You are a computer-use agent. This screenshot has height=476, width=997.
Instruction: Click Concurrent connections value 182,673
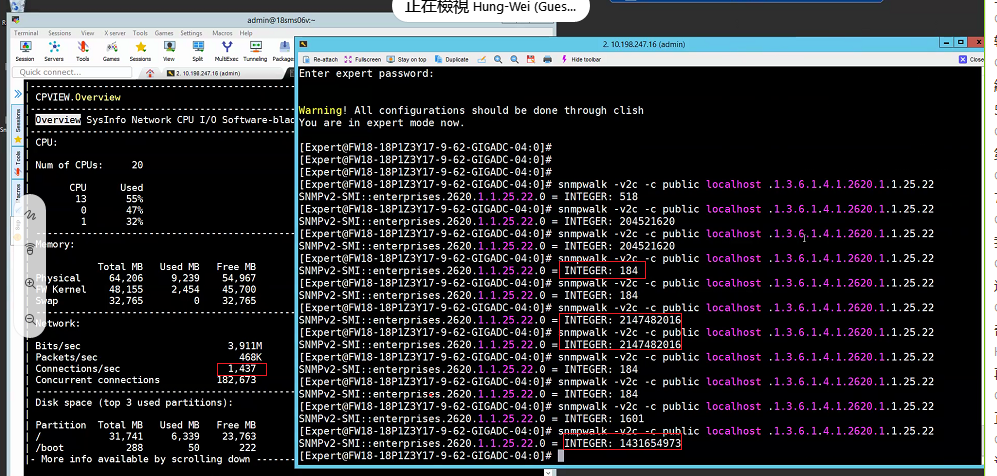tap(237, 380)
